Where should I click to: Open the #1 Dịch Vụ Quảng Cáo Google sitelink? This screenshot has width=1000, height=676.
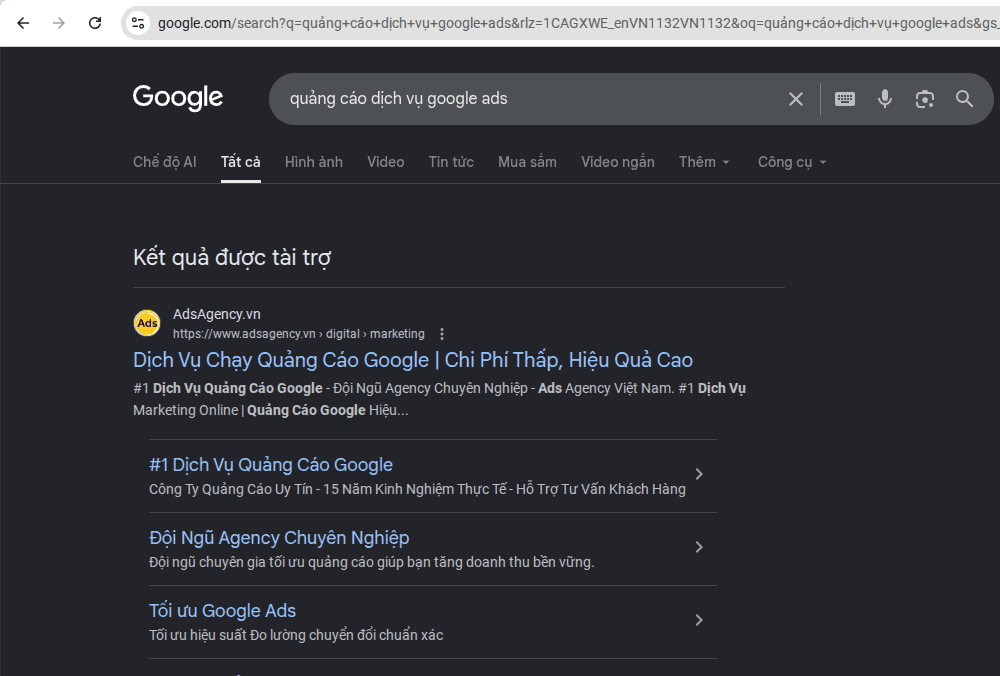click(271, 465)
